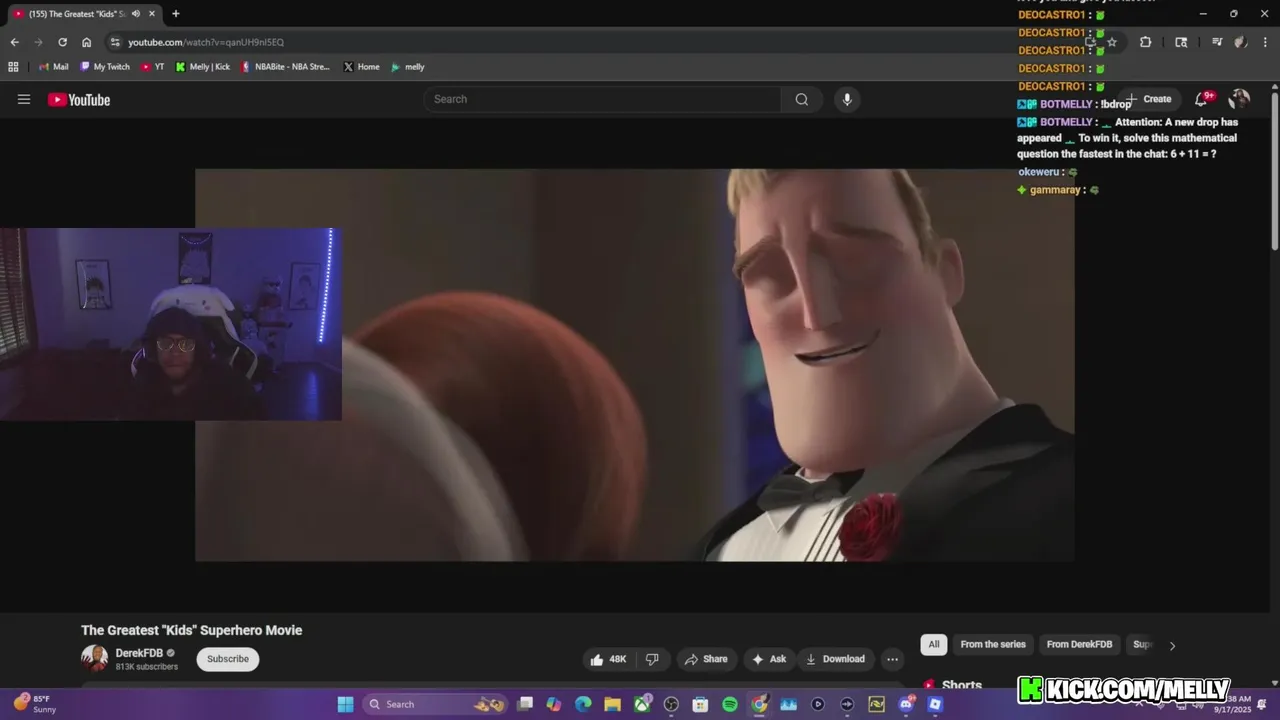This screenshot has height=720, width=1280.
Task: Open Chrome media controls icon
Action: 1217,42
